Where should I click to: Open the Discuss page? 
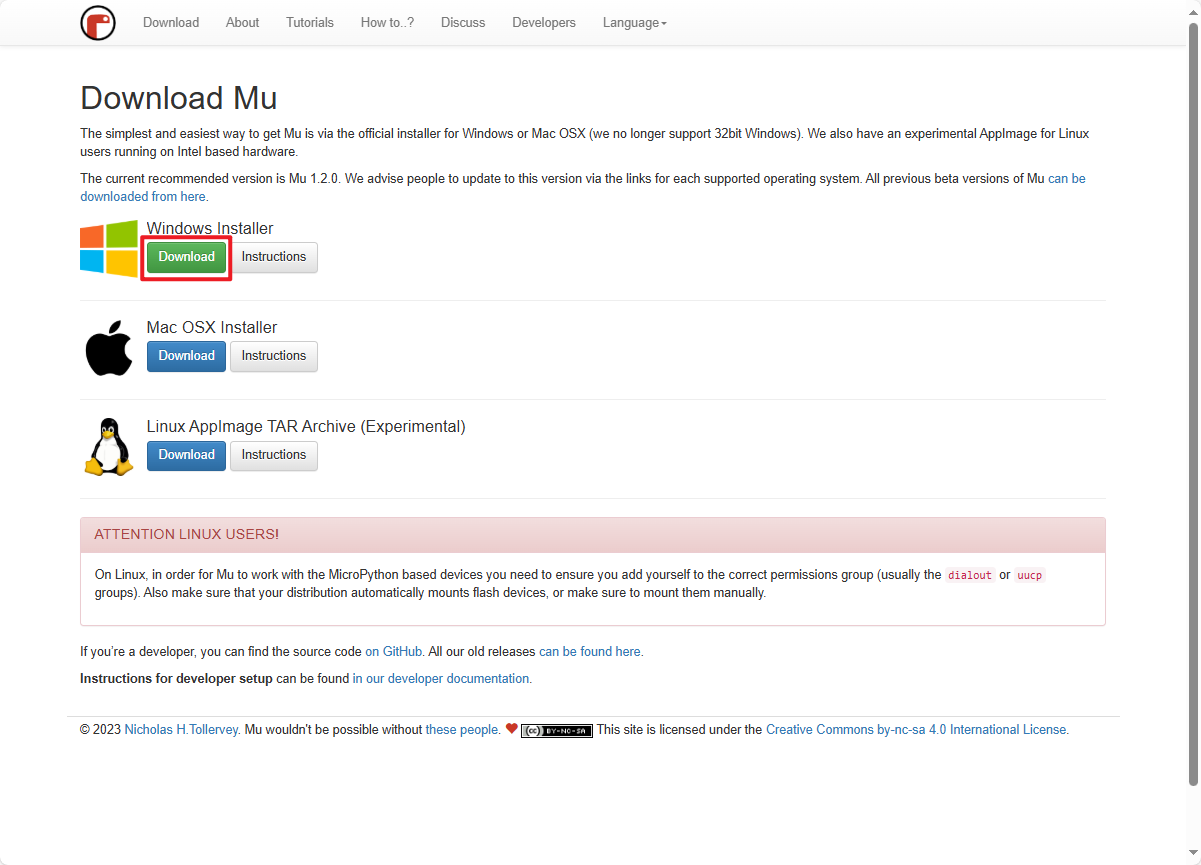click(463, 22)
